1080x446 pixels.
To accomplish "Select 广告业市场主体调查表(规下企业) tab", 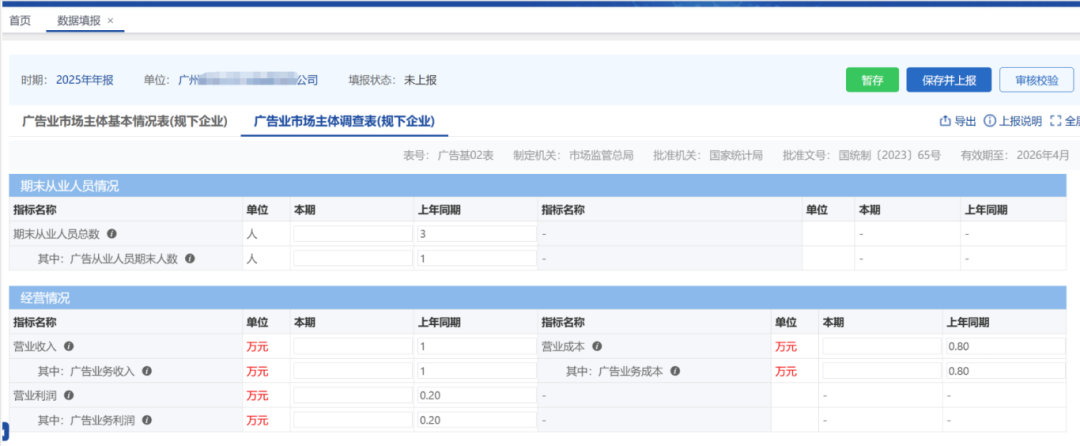I will pyautogui.click(x=344, y=122).
